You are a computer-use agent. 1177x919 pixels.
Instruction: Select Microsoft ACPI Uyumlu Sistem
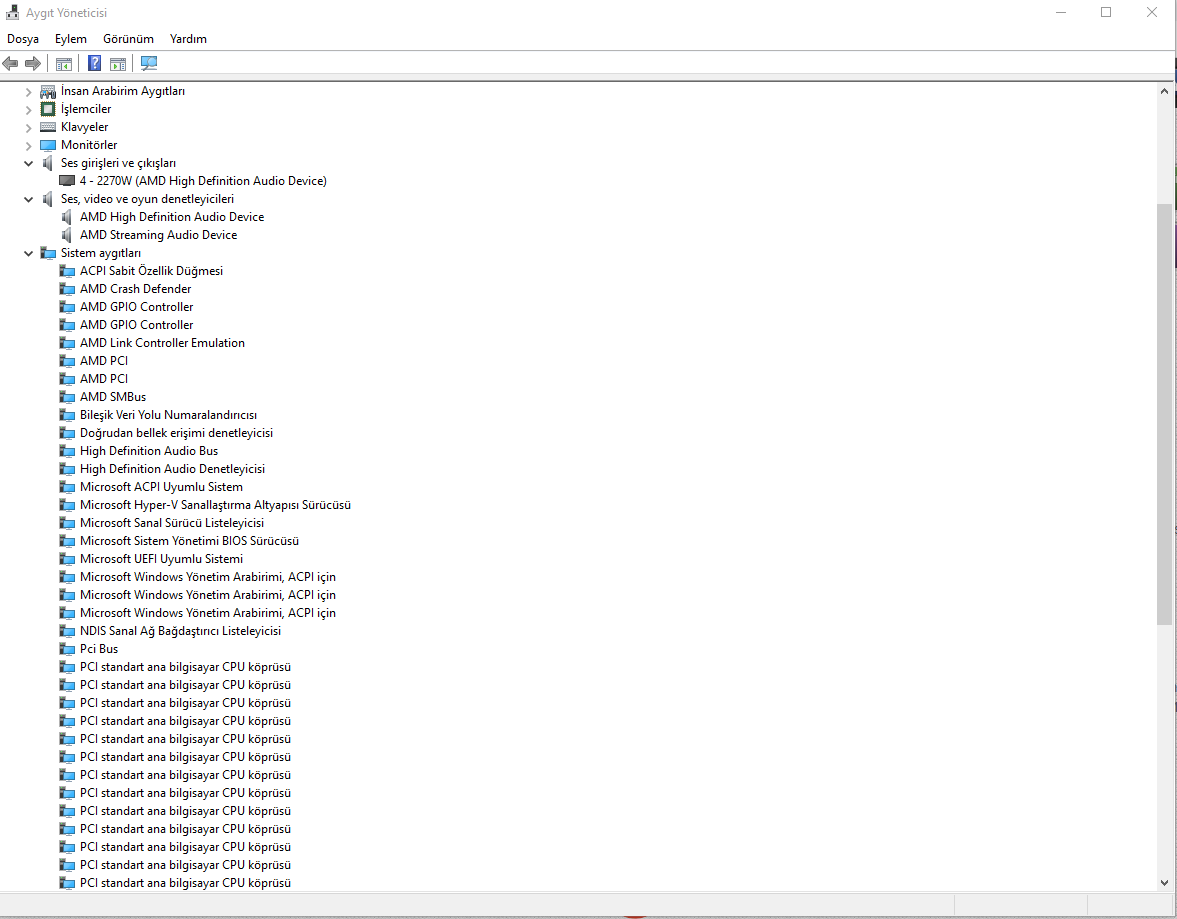point(161,487)
